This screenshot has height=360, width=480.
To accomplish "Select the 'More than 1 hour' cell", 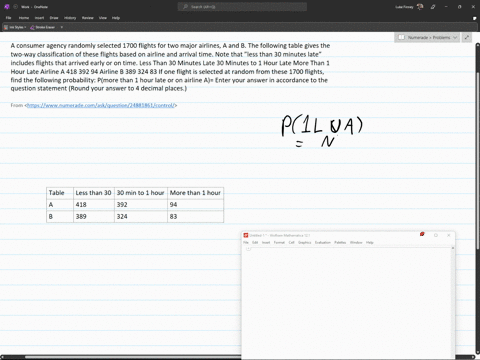I will [x=195, y=193].
